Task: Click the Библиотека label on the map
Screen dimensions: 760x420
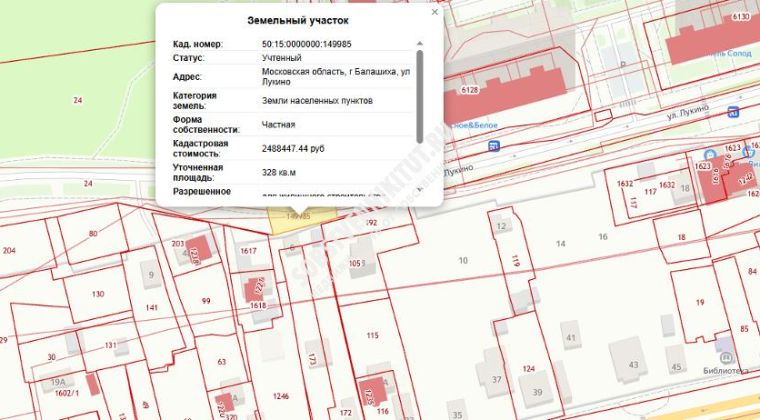Action: 726,371
